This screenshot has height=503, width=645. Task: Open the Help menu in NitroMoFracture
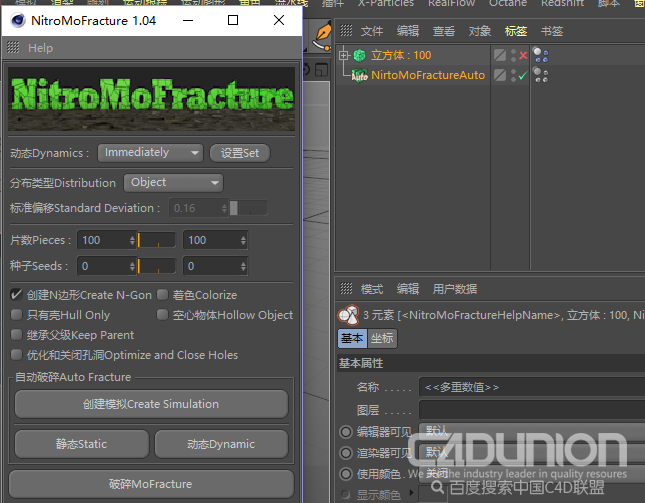(x=40, y=48)
